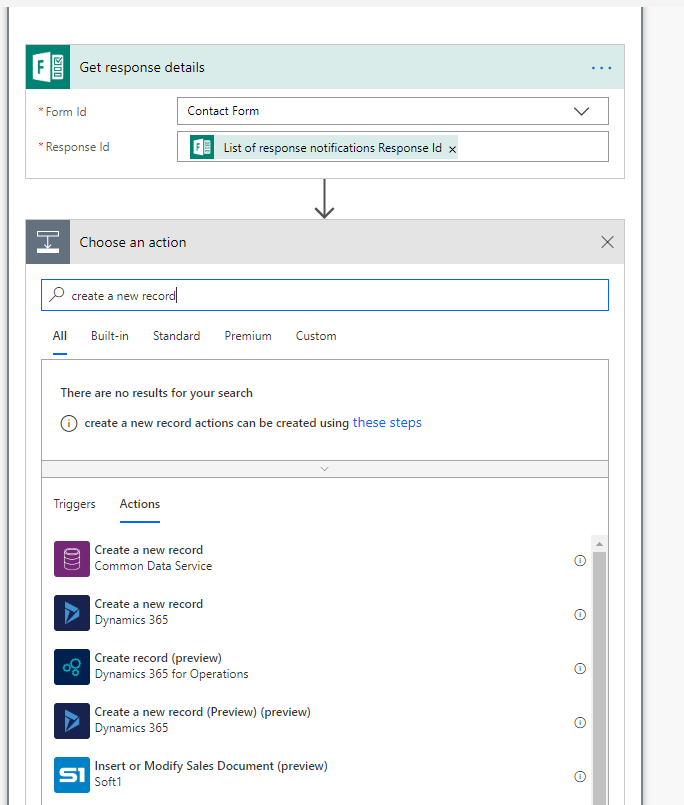
Task: Click the Common Data Service connector icon
Action: point(72,559)
